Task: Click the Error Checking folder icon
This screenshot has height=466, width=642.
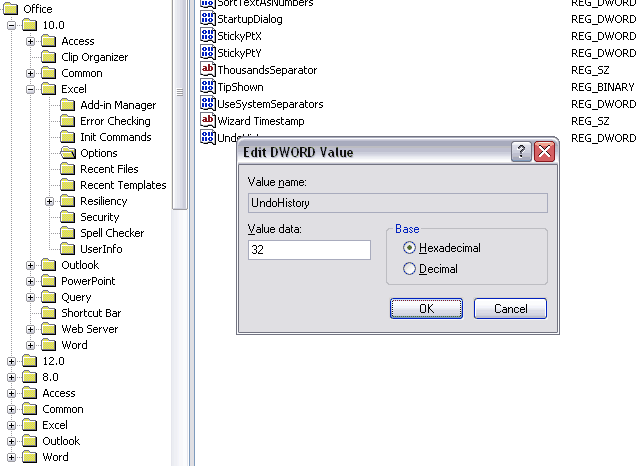Action: [68, 121]
